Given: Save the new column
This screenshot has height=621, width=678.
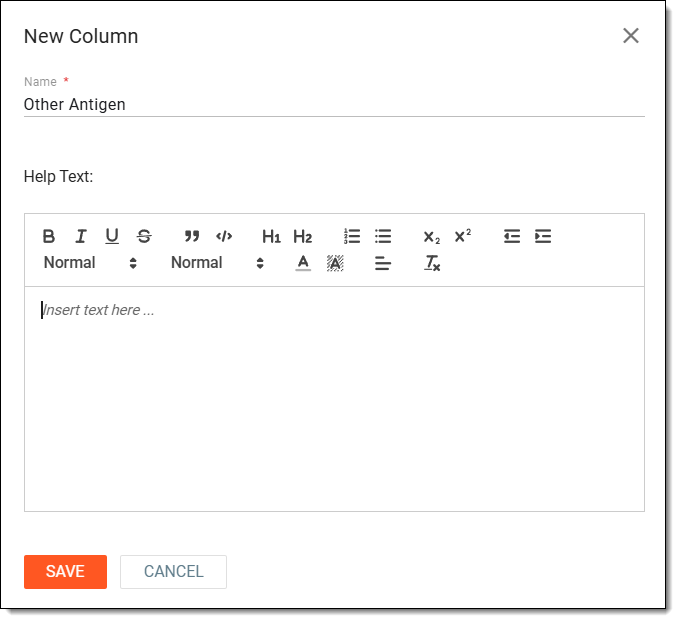Looking at the screenshot, I should tap(65, 572).
